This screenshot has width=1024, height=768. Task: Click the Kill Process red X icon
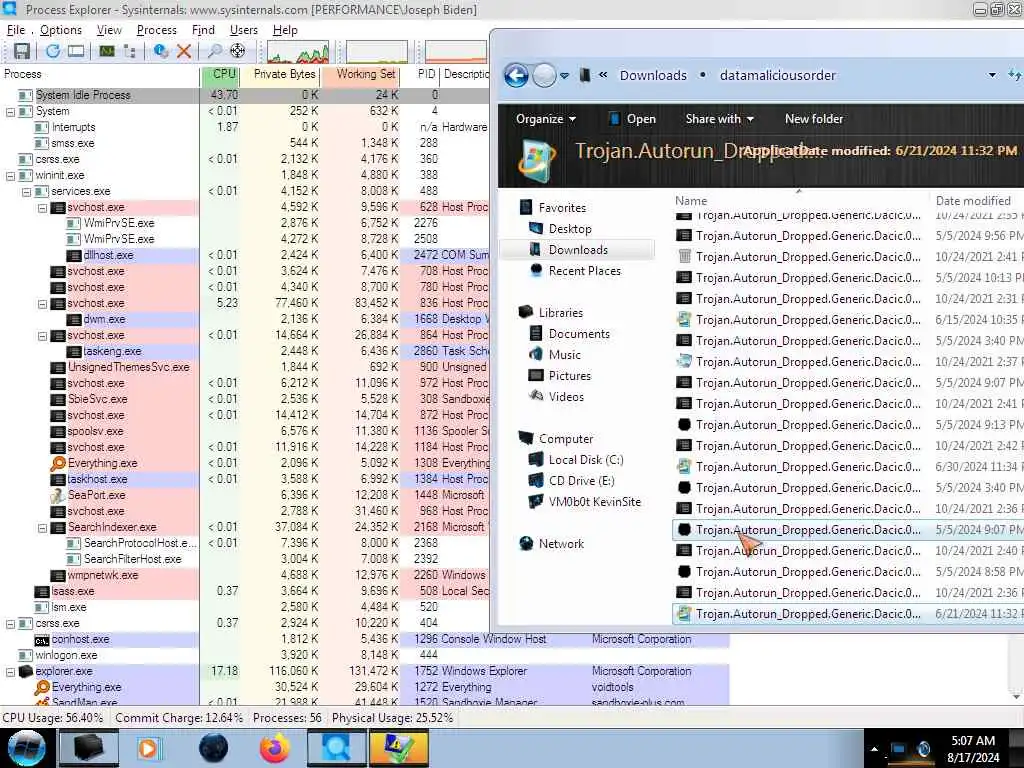pos(184,51)
